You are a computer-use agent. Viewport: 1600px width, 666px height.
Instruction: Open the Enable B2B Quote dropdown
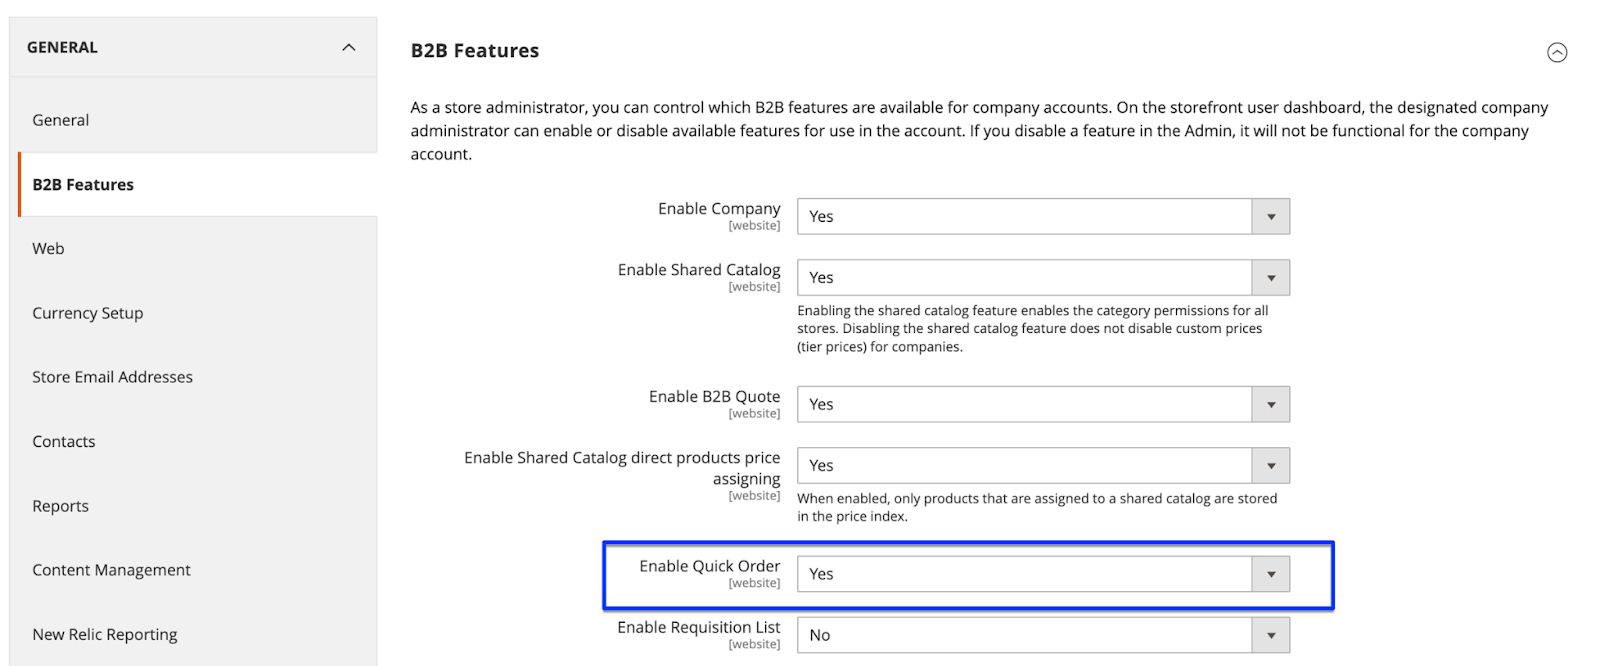(1271, 404)
